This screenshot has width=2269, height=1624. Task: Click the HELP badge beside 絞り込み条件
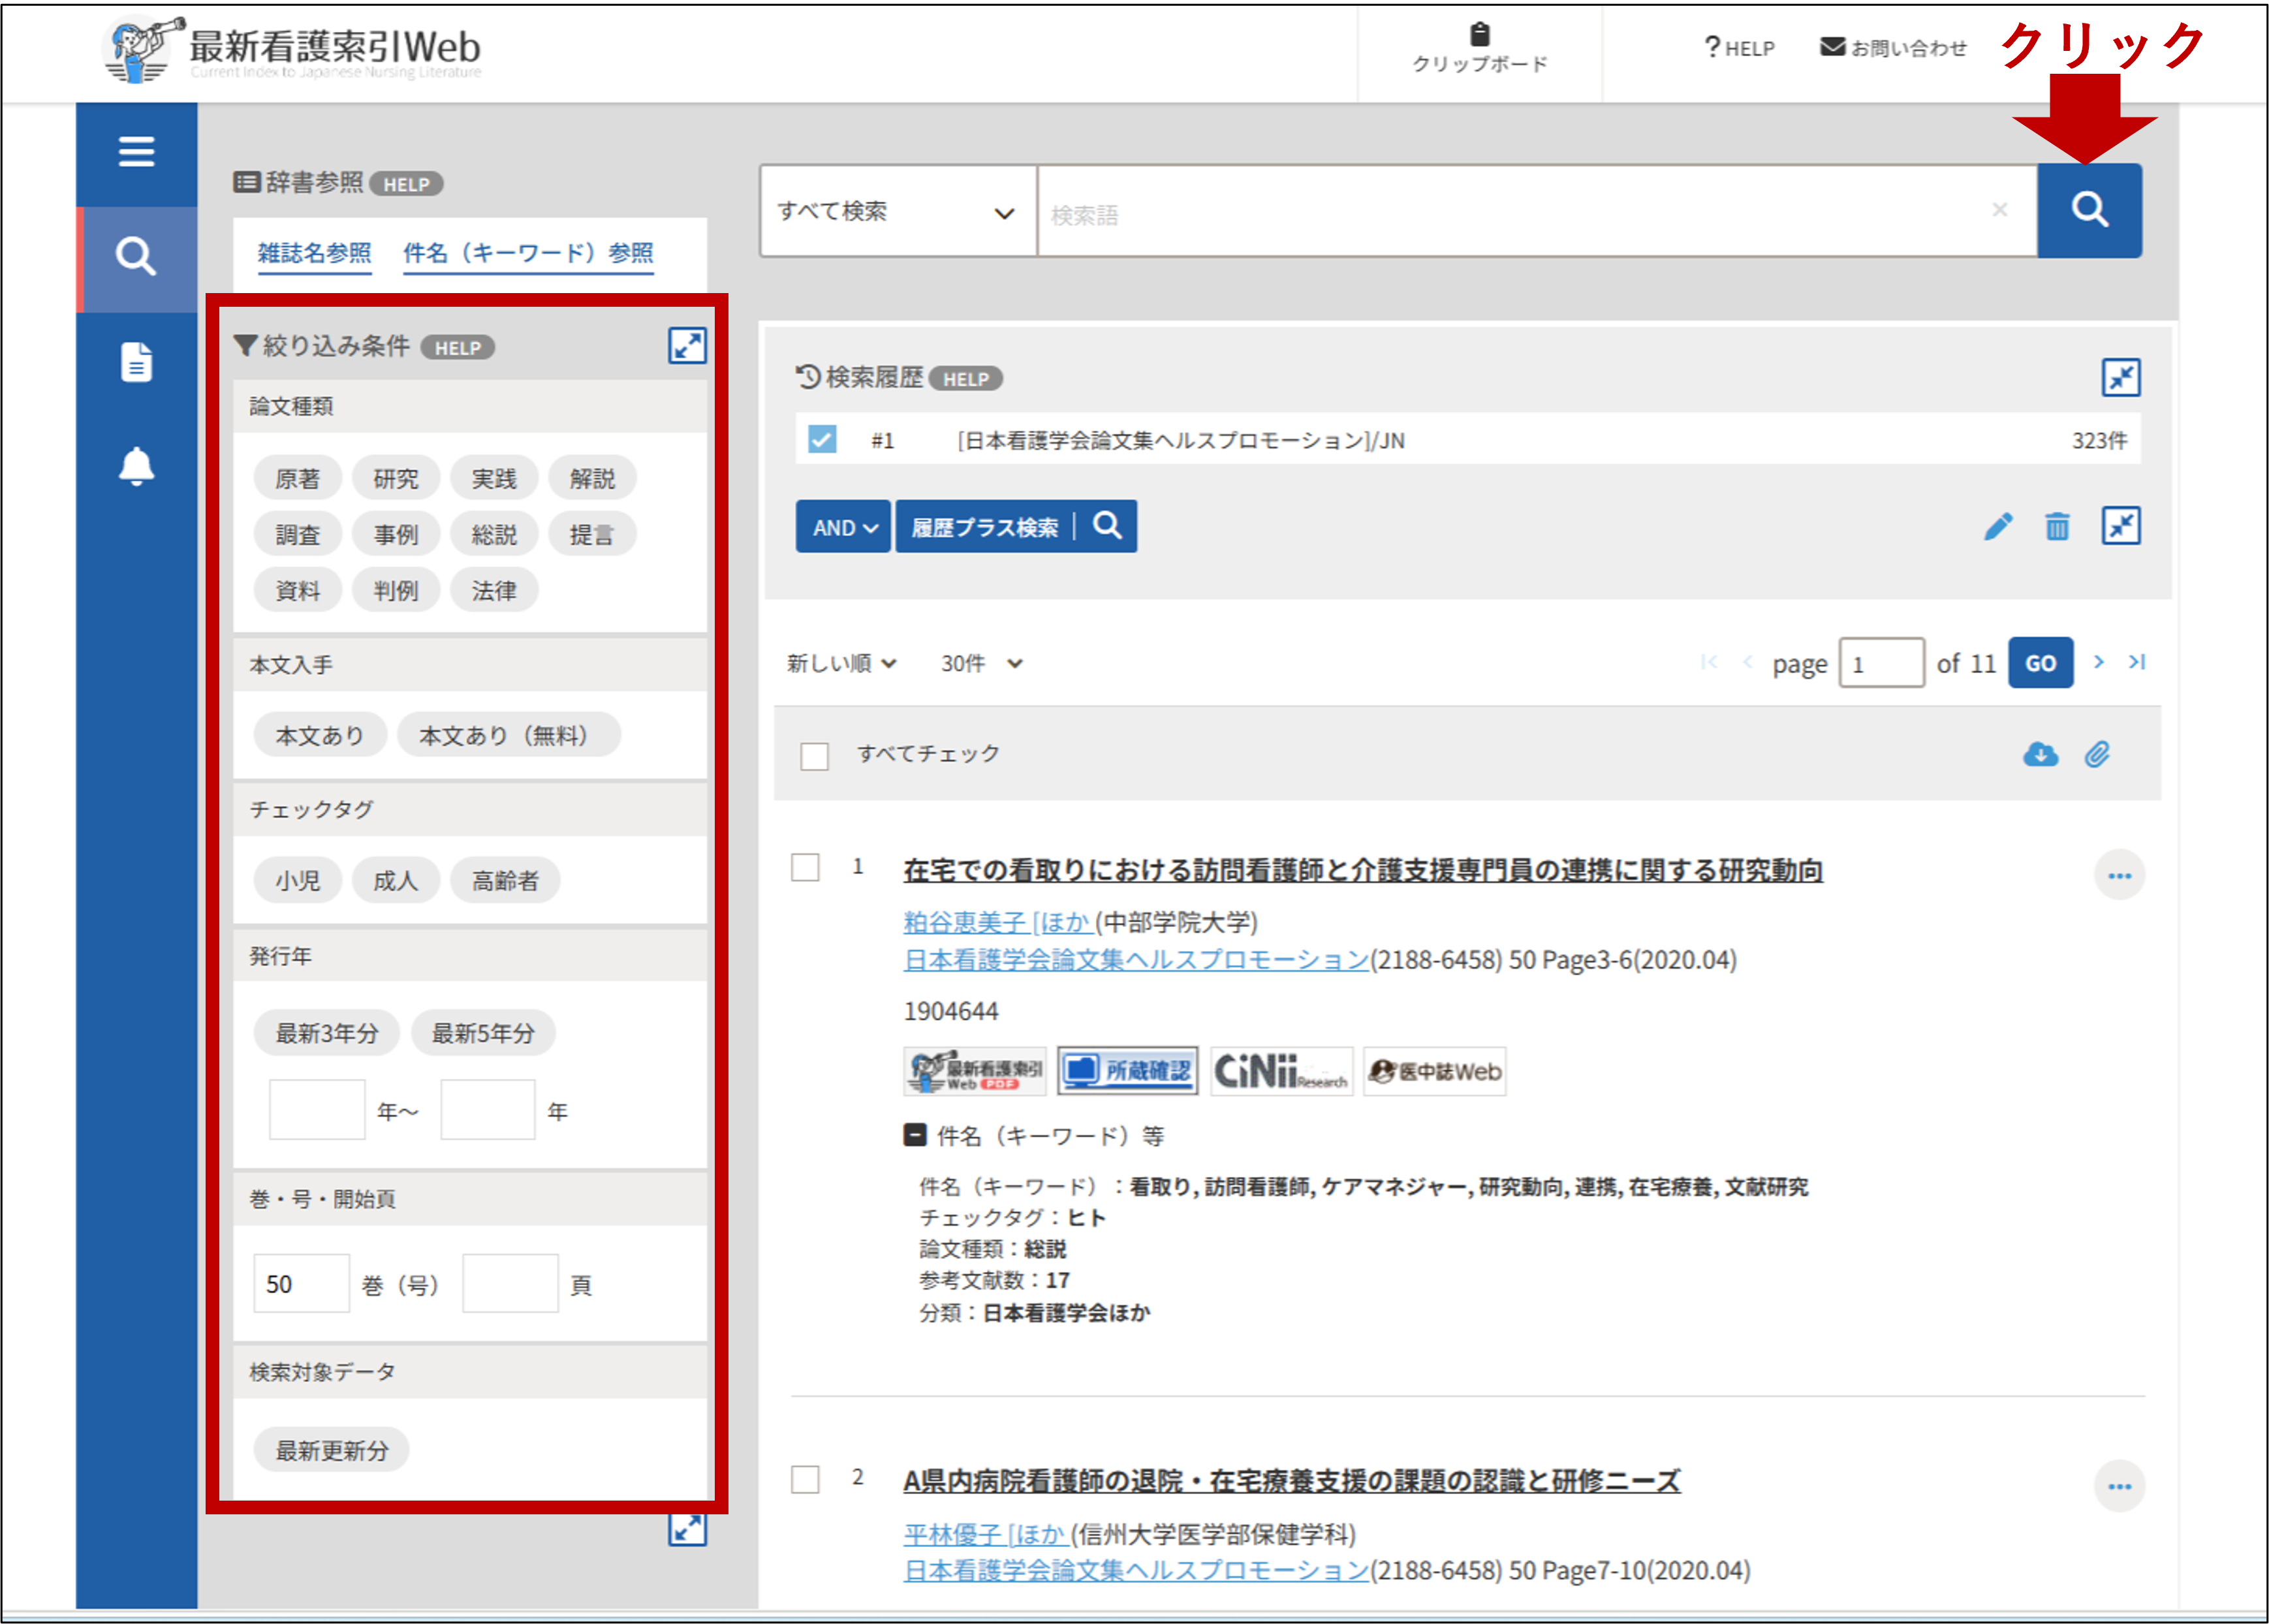coord(457,348)
